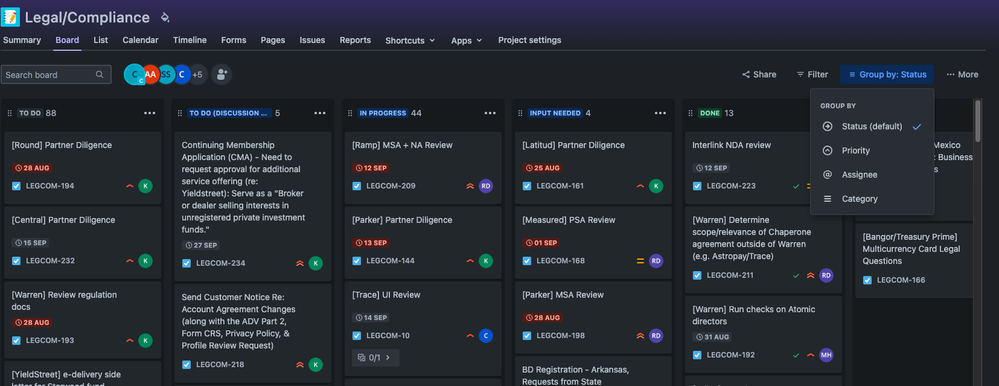Group the board by Priority
The image size is (999, 386).
coord(872,150)
